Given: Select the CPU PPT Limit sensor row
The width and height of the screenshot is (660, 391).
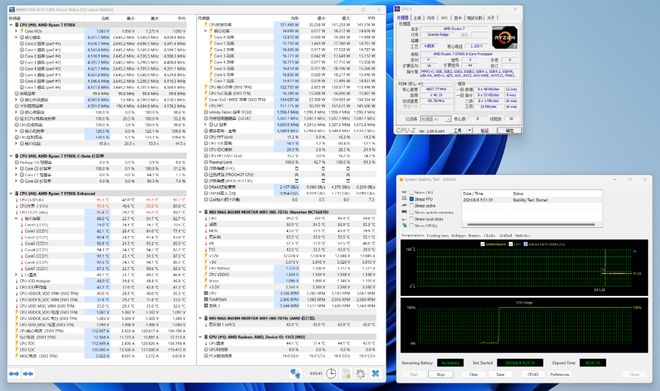Looking at the screenshot, I should [290, 137].
